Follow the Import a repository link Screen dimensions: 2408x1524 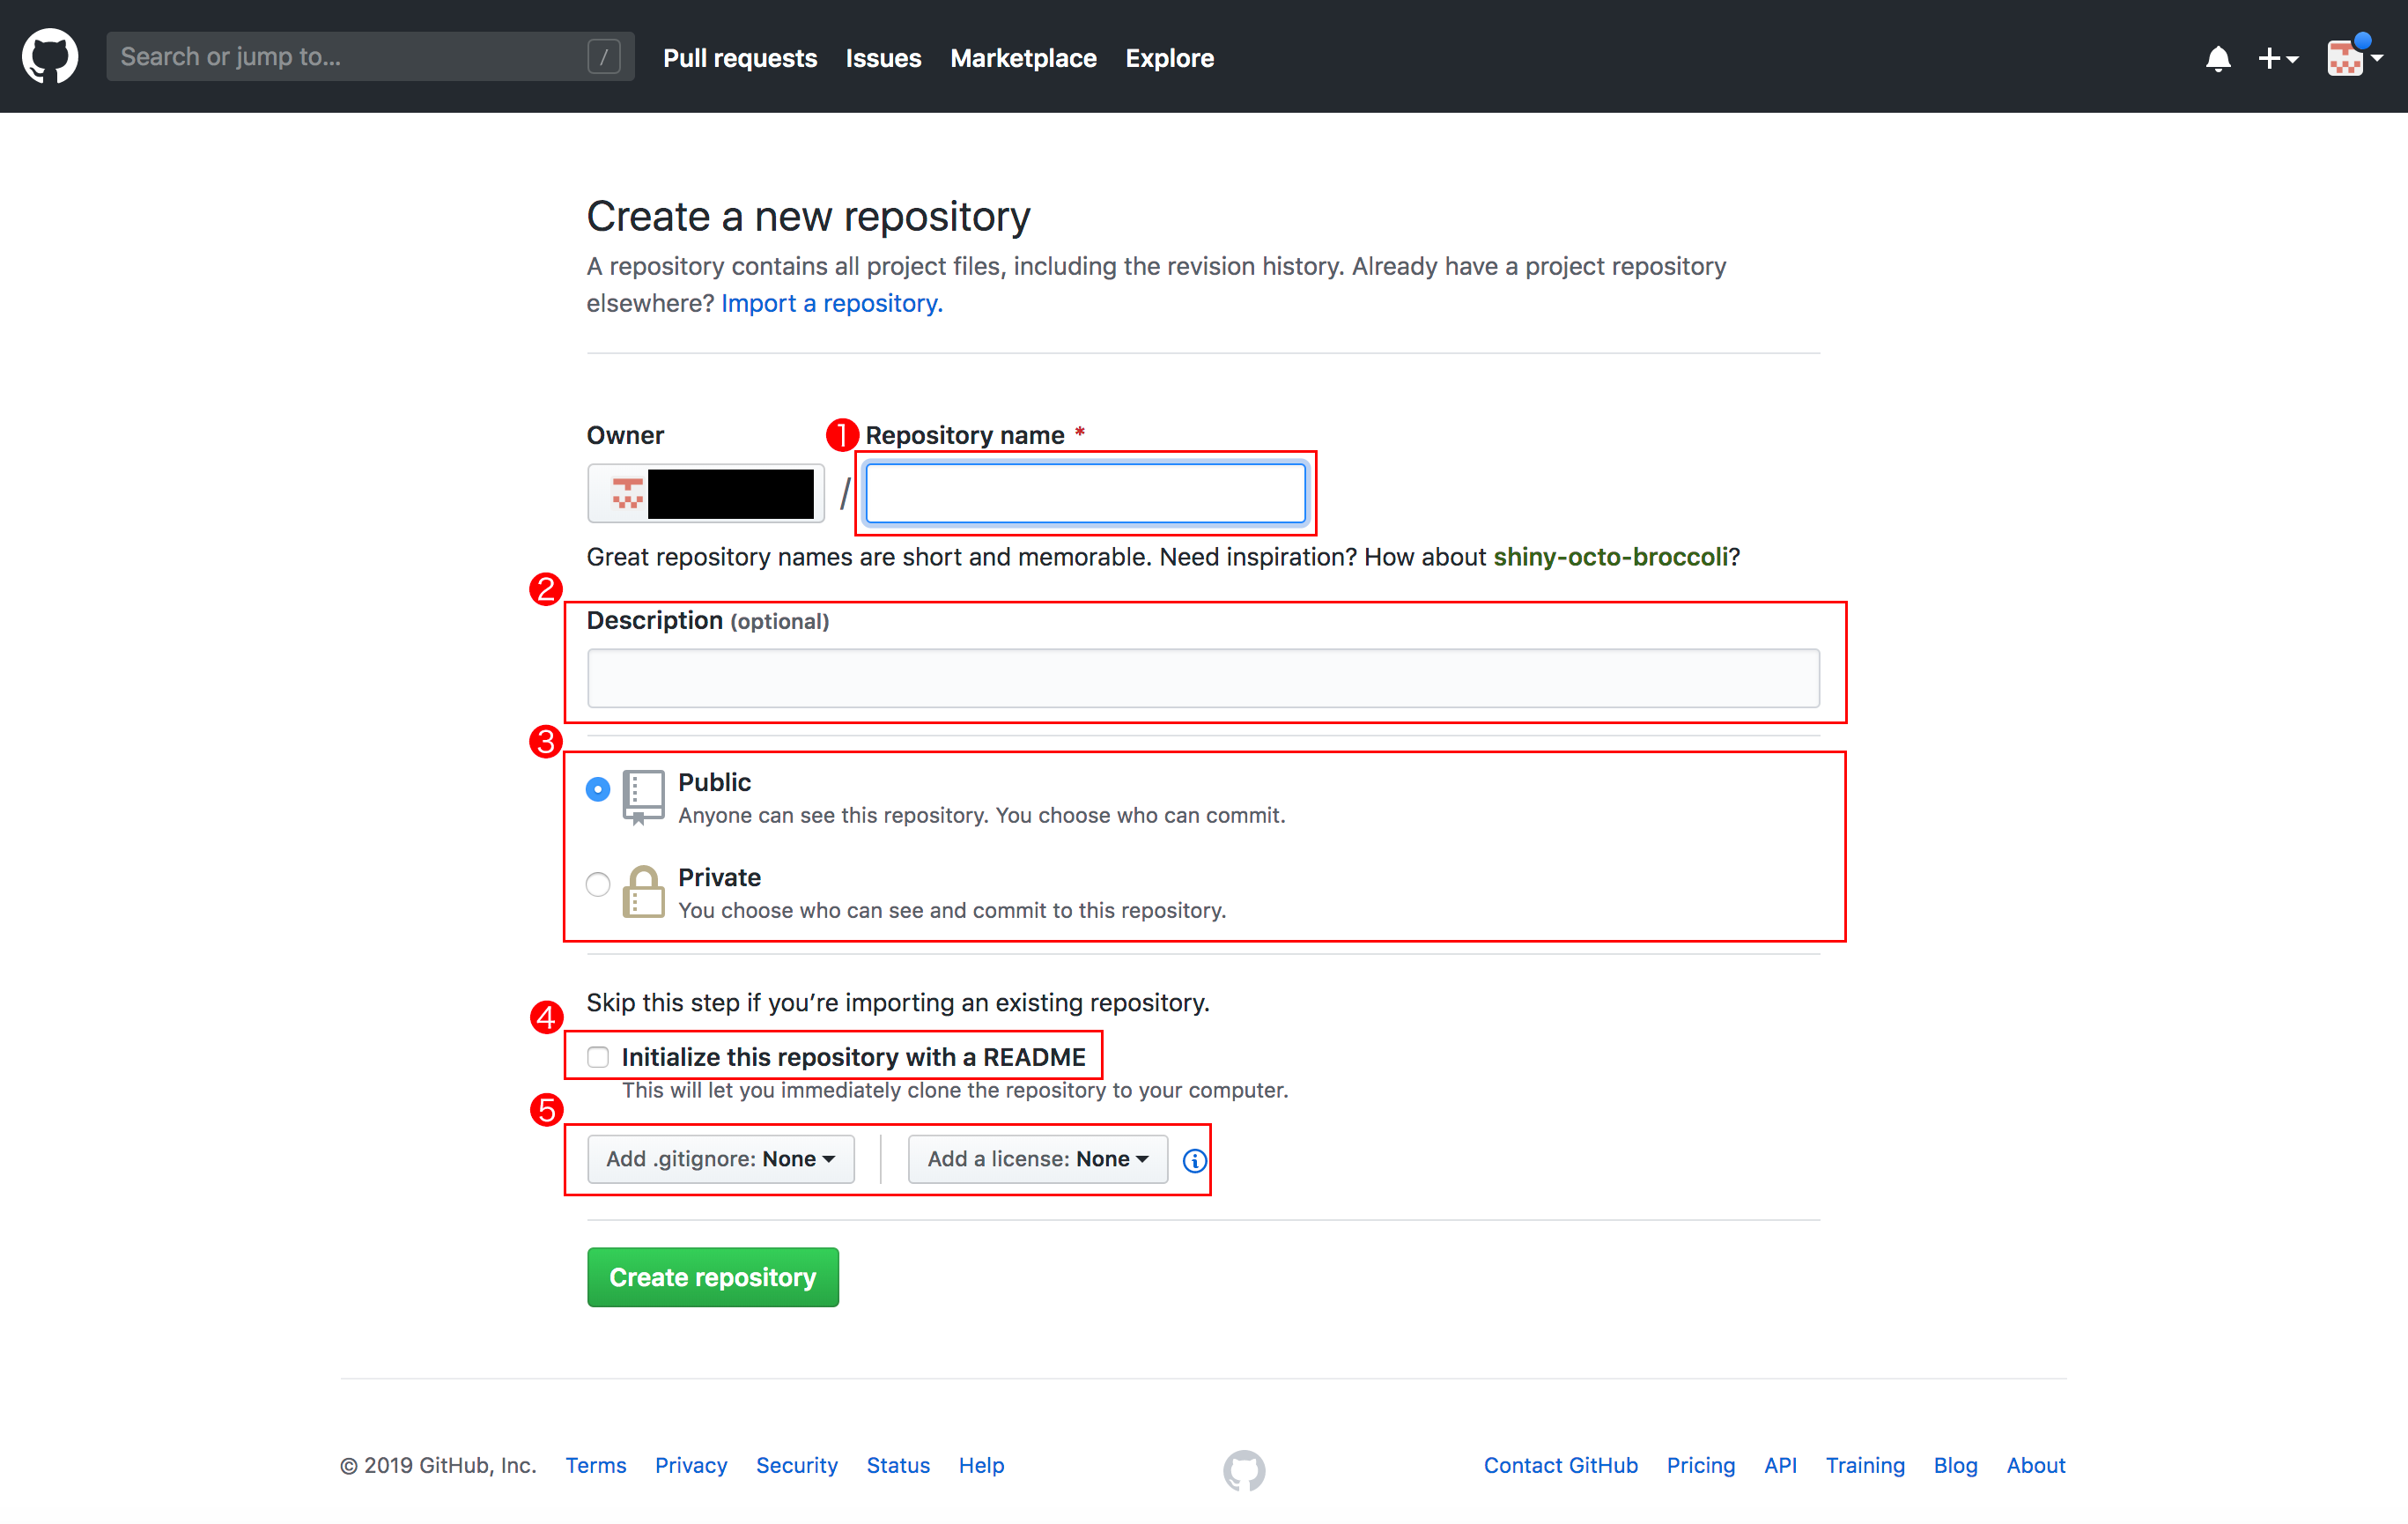pos(831,303)
